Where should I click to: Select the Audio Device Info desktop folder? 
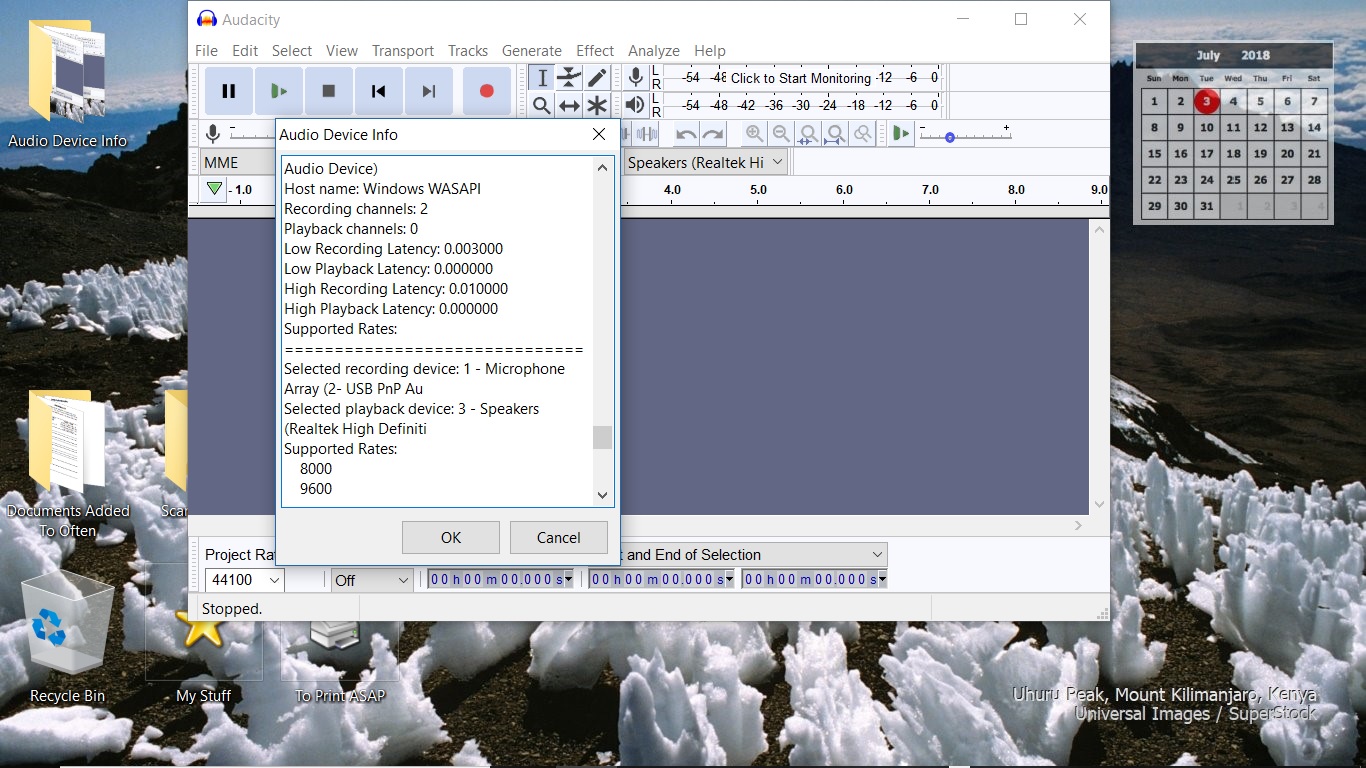point(67,85)
